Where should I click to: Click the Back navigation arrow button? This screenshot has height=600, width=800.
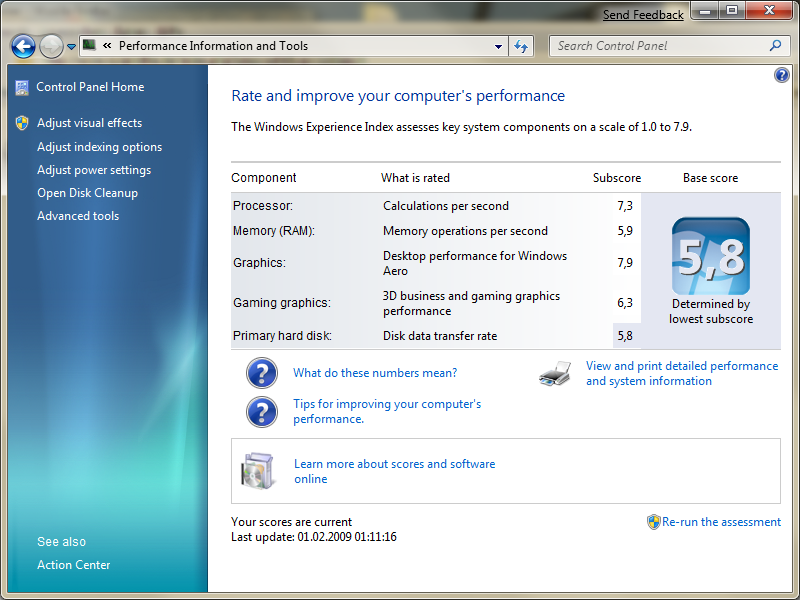point(23,46)
